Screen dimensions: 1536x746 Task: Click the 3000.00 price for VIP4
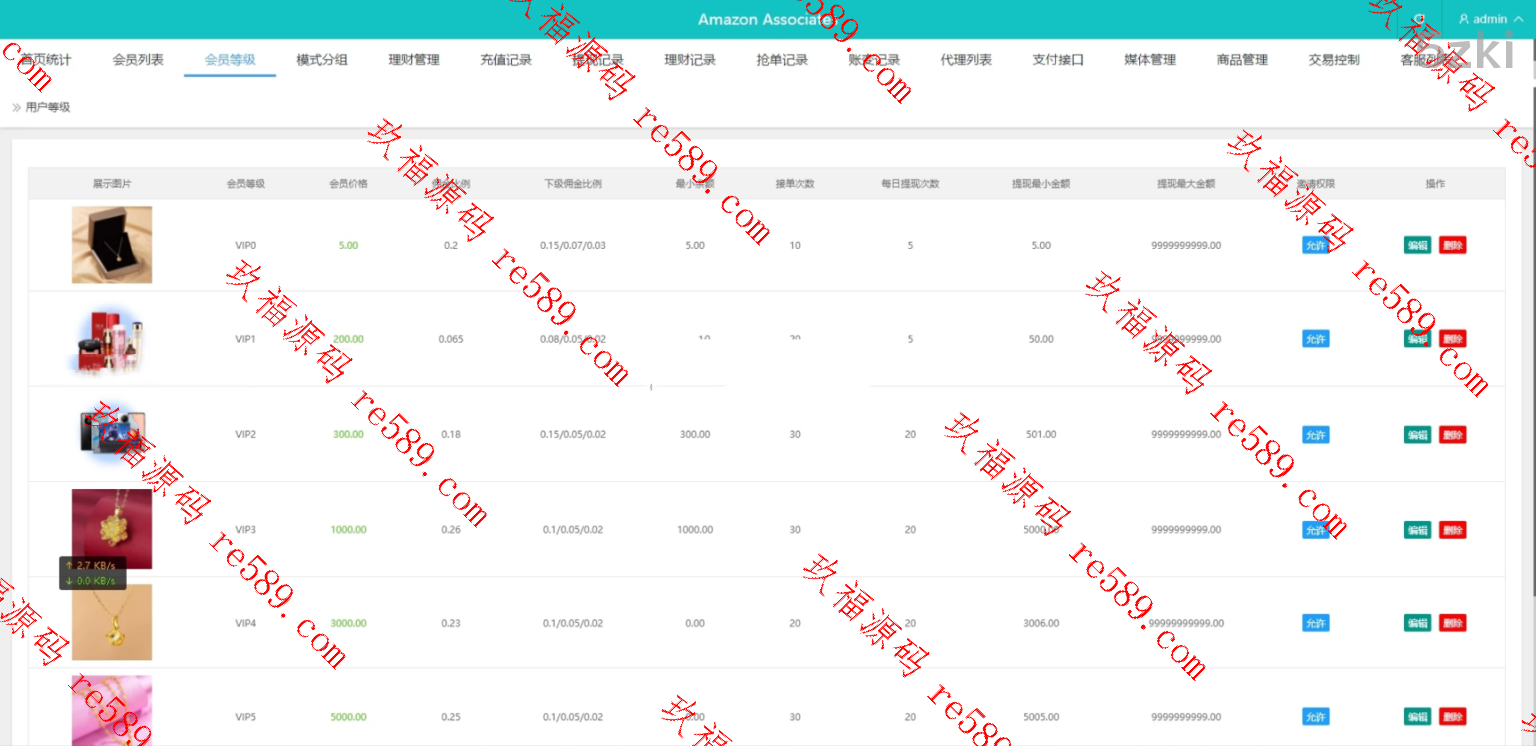click(x=348, y=623)
